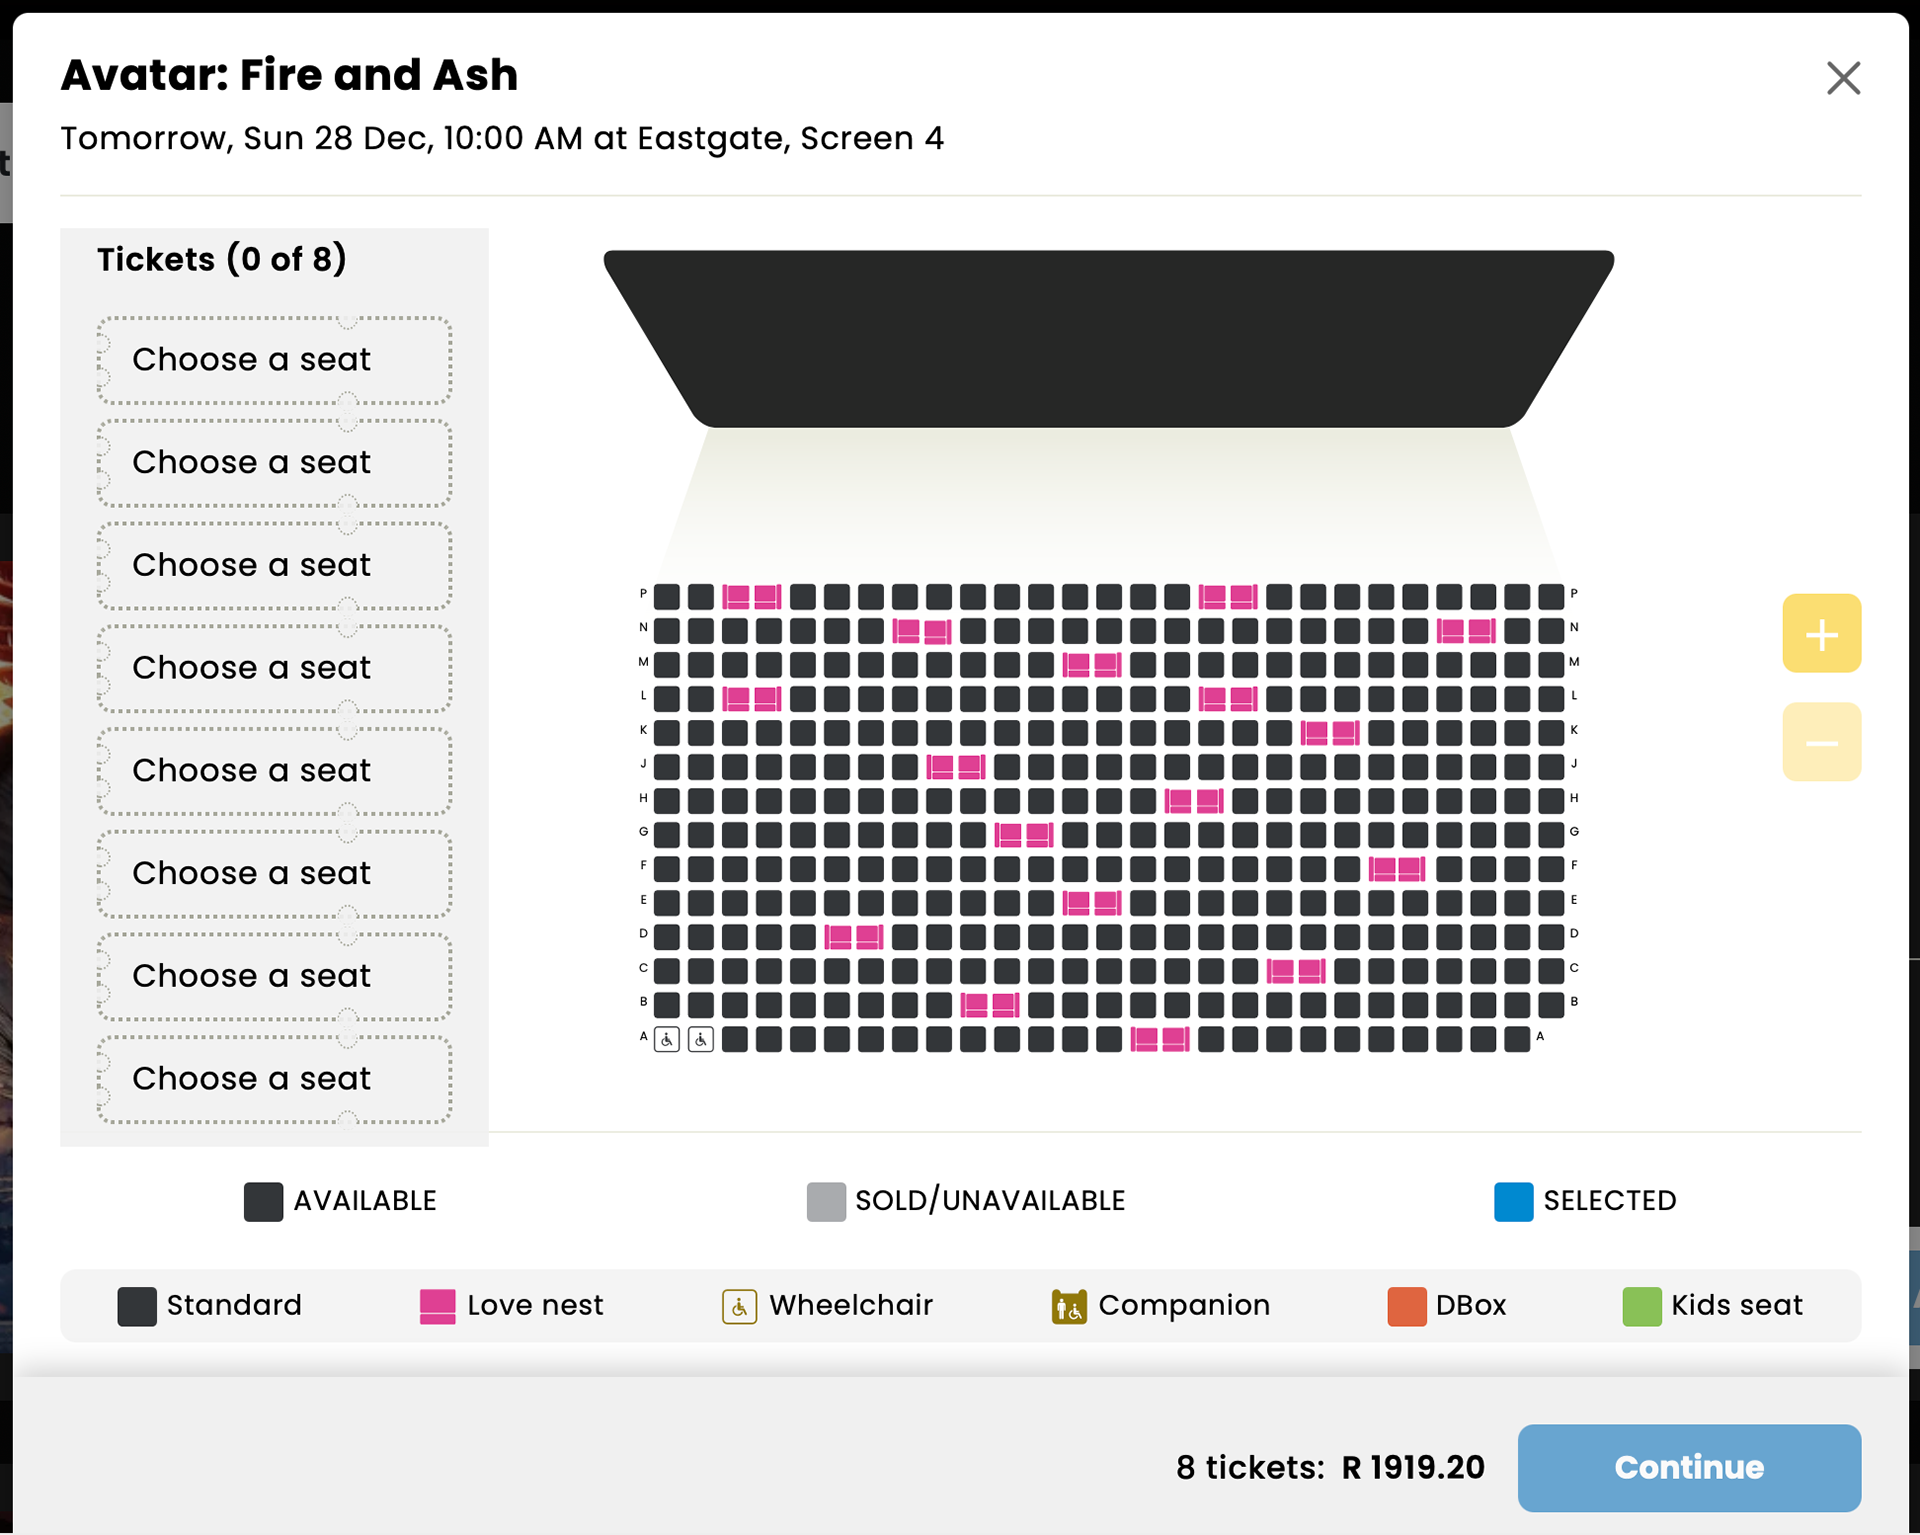Click the Companion legend icon
The height and width of the screenshot is (1535, 1920).
pyautogui.click(x=1068, y=1306)
